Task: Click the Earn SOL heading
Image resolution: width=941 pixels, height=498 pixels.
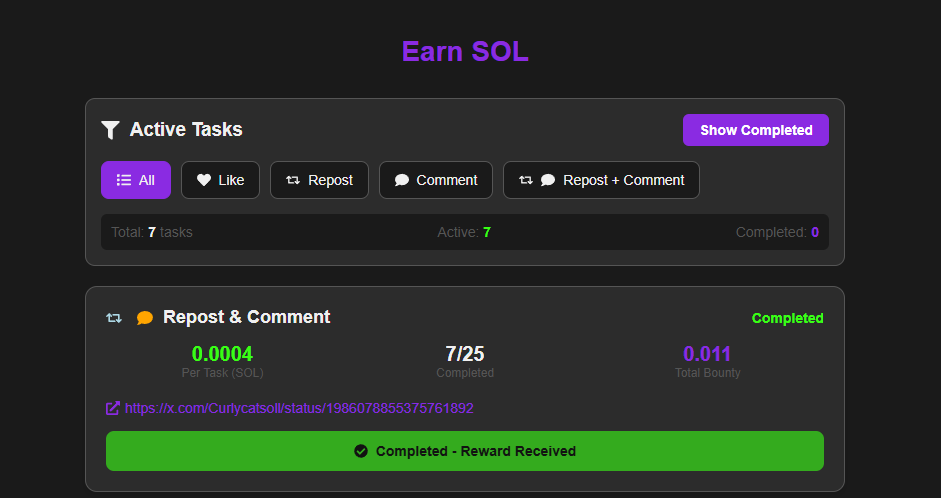Action: 465,52
